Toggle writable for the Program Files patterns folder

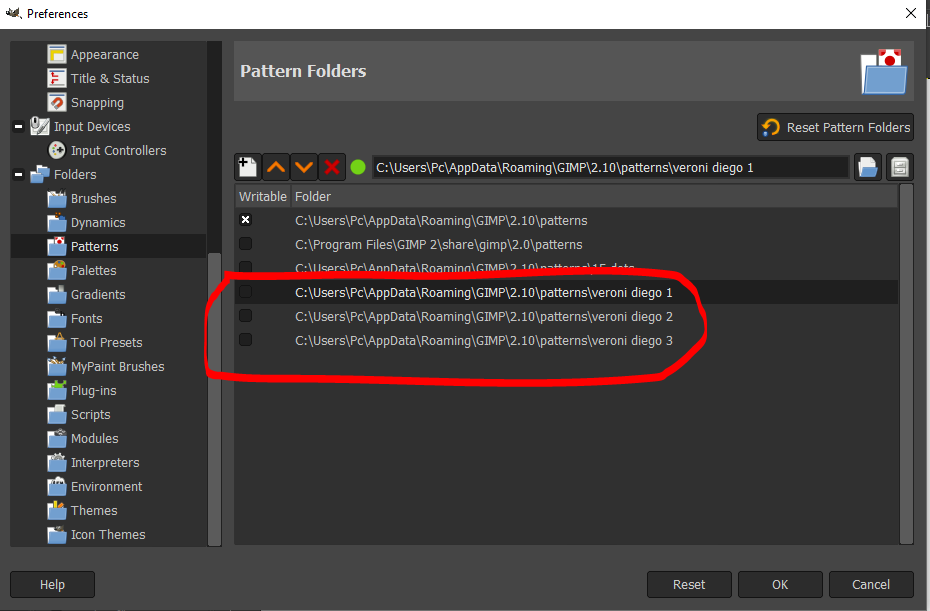pyautogui.click(x=246, y=244)
